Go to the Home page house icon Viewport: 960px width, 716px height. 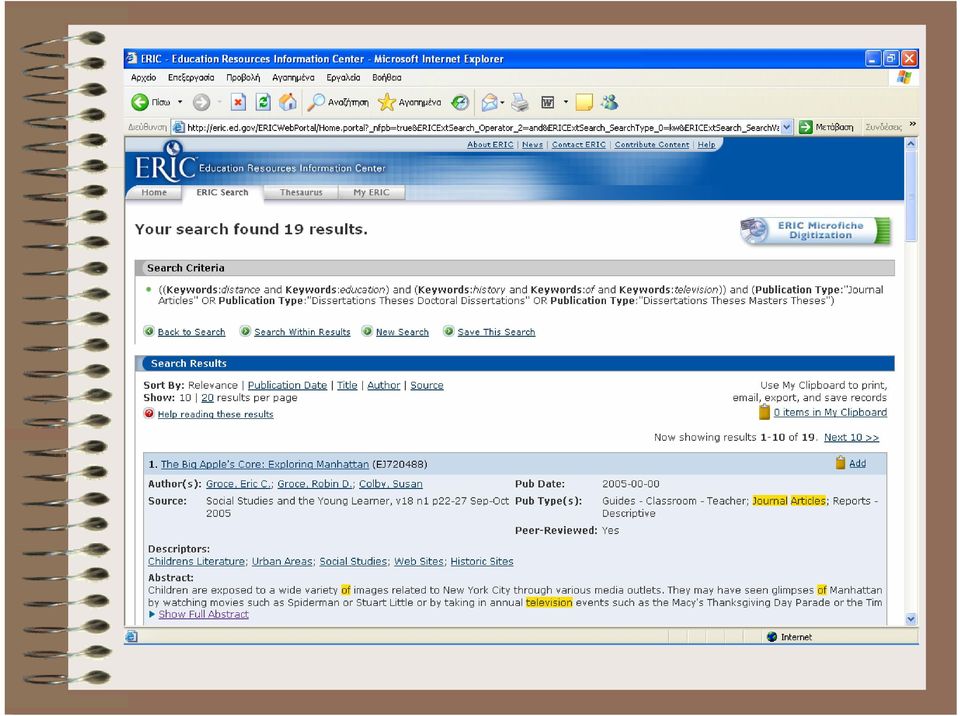[288, 102]
